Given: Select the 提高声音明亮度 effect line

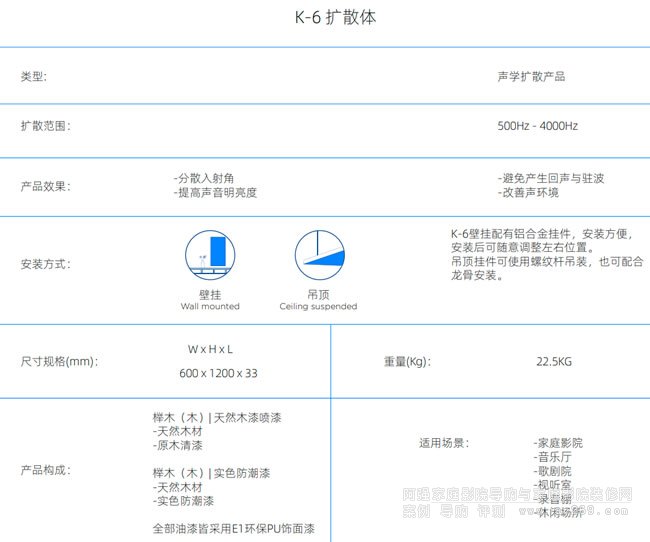Looking at the screenshot, I should point(215,193).
